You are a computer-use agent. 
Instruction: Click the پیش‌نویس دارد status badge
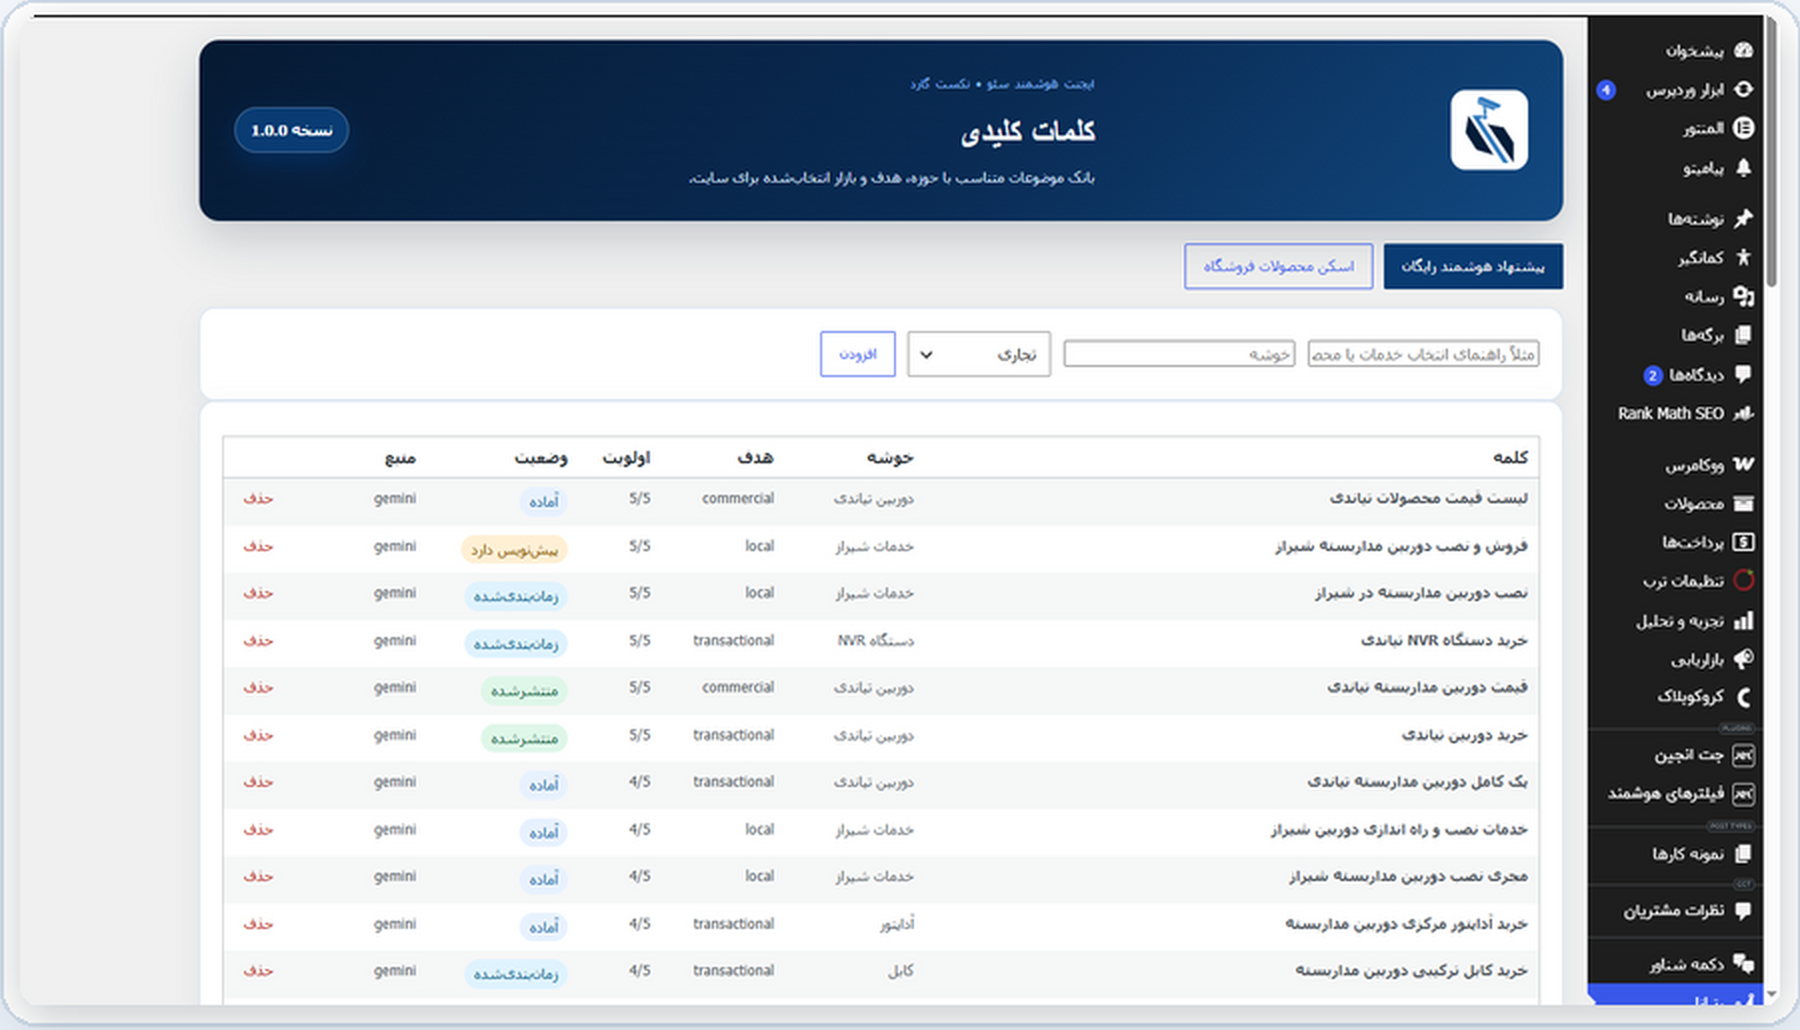pos(514,550)
